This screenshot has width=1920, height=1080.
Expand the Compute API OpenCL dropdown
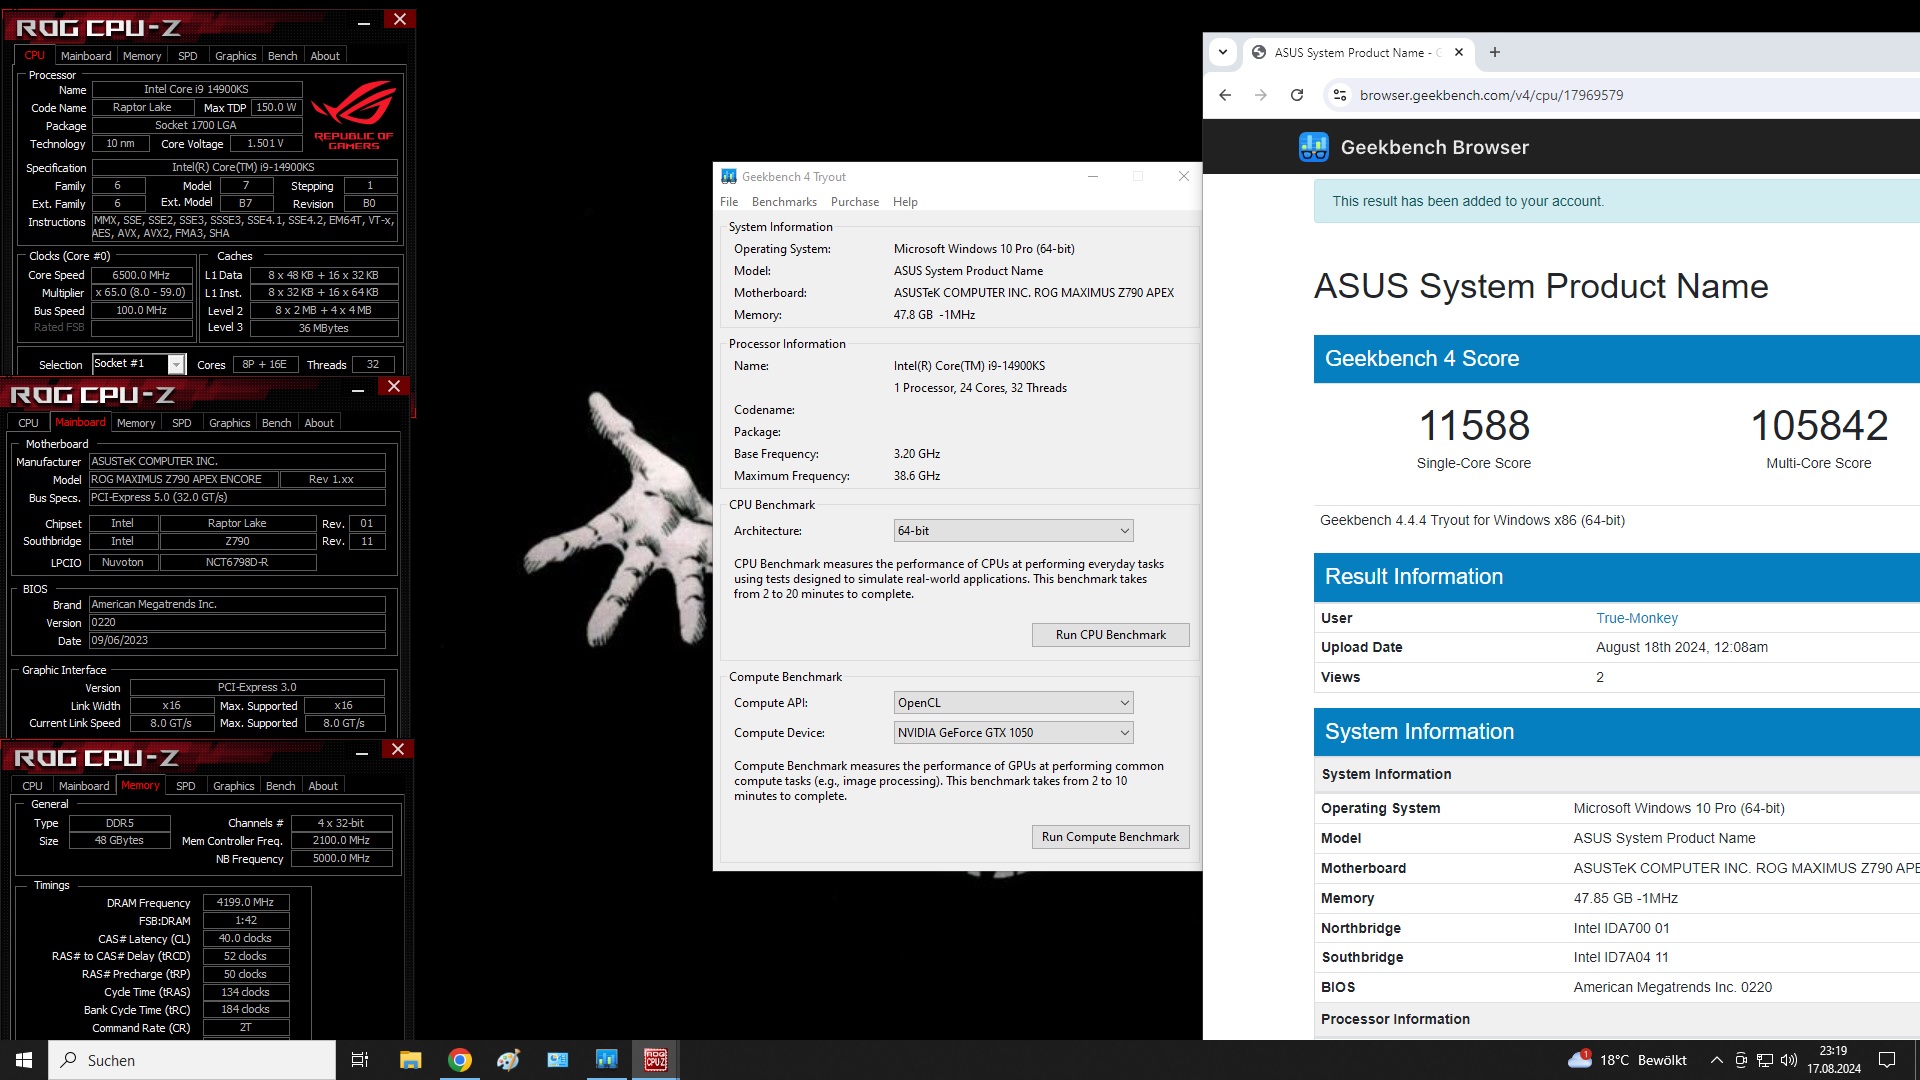pos(1013,703)
